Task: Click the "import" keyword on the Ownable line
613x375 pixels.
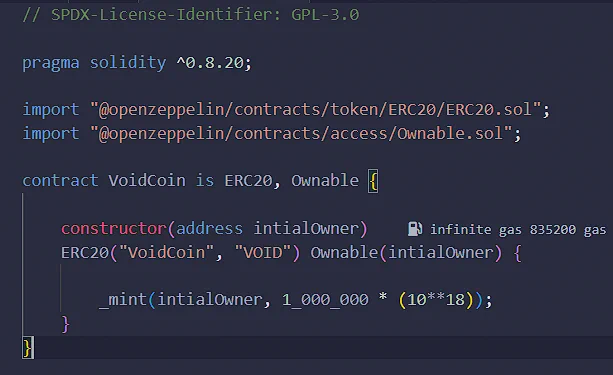Action: pyautogui.click(x=51, y=134)
